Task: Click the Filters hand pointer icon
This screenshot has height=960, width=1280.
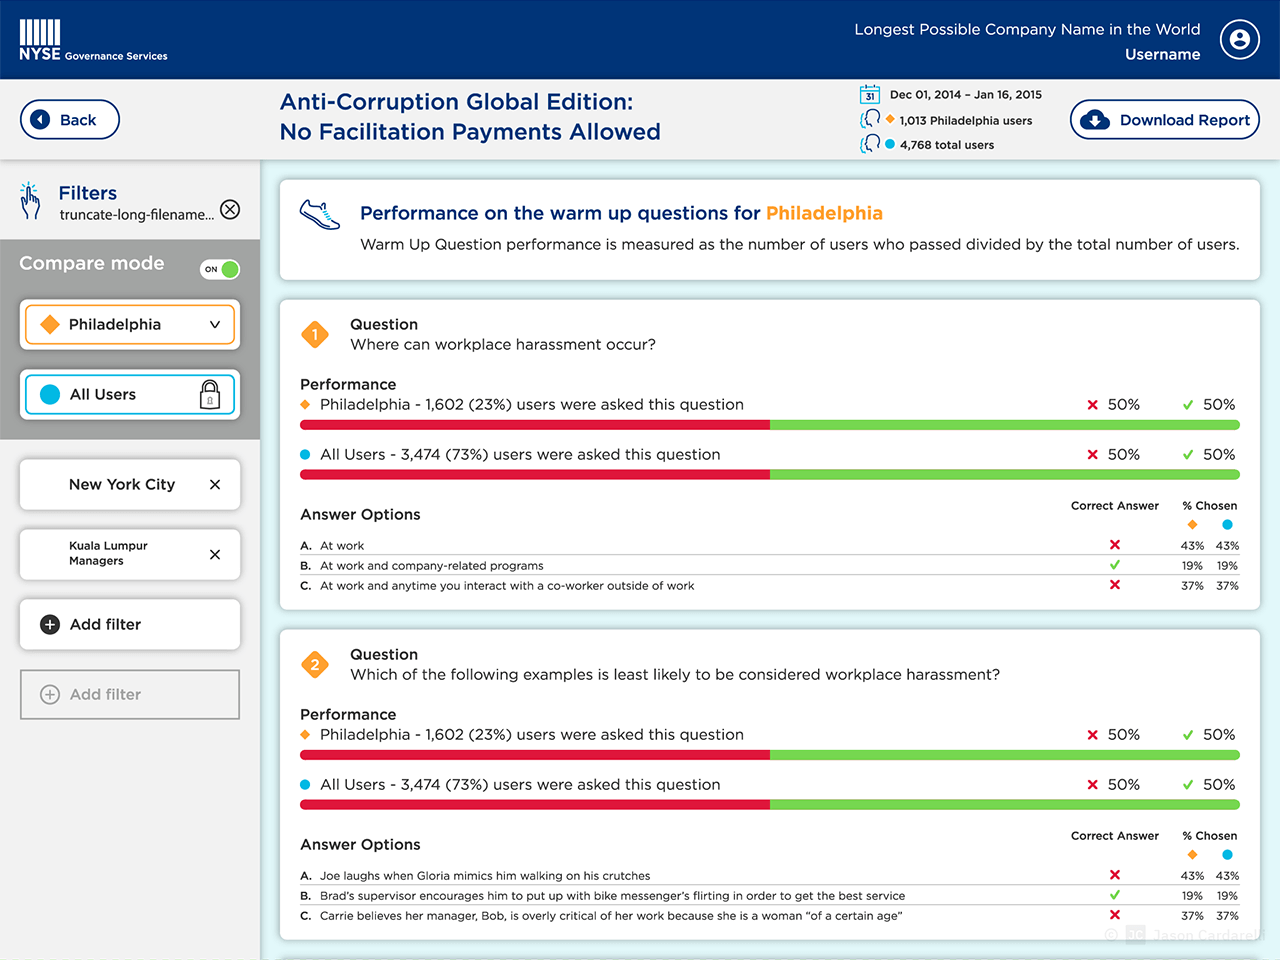Action: tap(30, 200)
